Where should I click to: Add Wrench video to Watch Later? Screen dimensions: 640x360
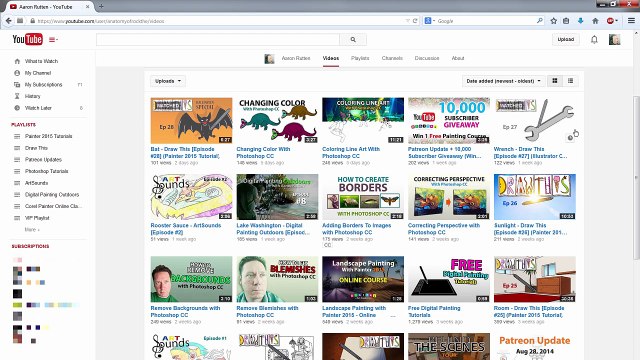pos(570,138)
